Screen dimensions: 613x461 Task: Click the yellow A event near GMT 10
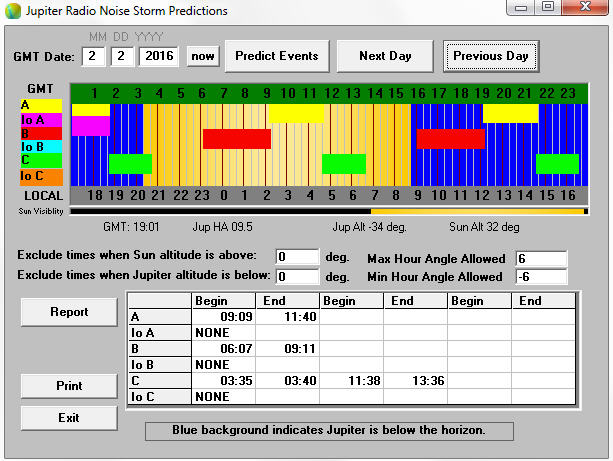click(x=296, y=113)
